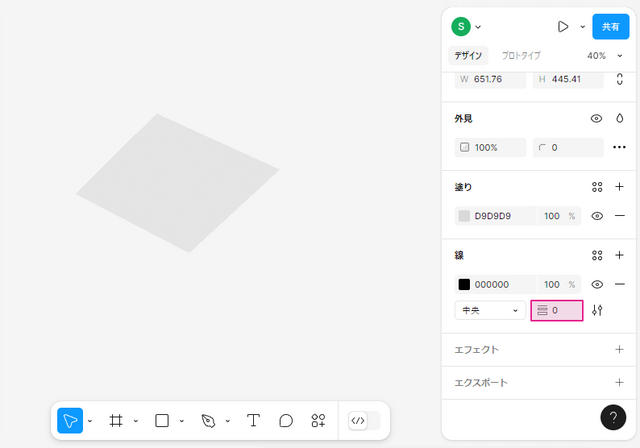This screenshot has height=448, width=640.
Task: Open stroke styles grid icon in 線
Action: pyautogui.click(x=597, y=255)
